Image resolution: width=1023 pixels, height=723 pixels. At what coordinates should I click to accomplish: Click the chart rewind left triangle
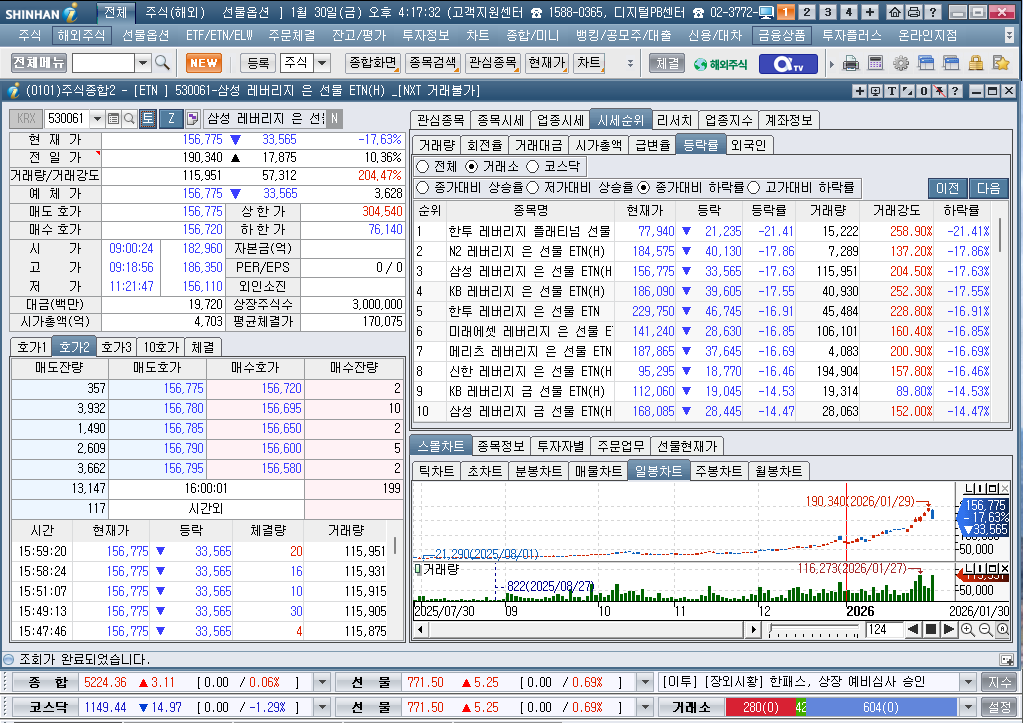913,629
